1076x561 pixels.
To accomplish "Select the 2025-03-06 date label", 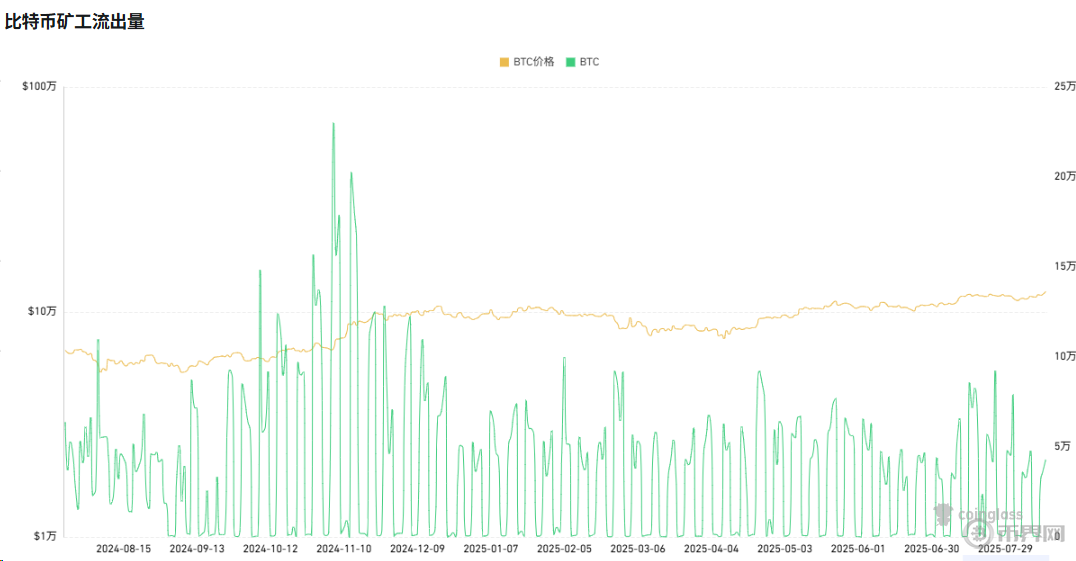I will pyautogui.click(x=638, y=549).
